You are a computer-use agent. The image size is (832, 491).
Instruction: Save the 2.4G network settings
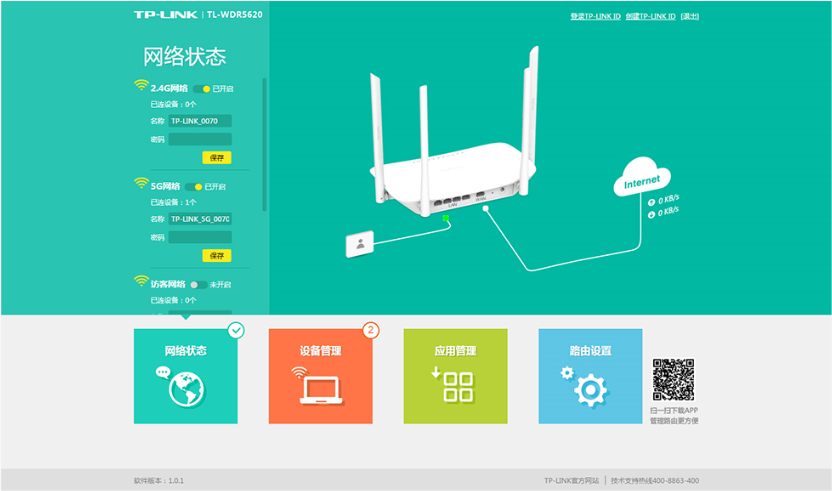coord(216,158)
